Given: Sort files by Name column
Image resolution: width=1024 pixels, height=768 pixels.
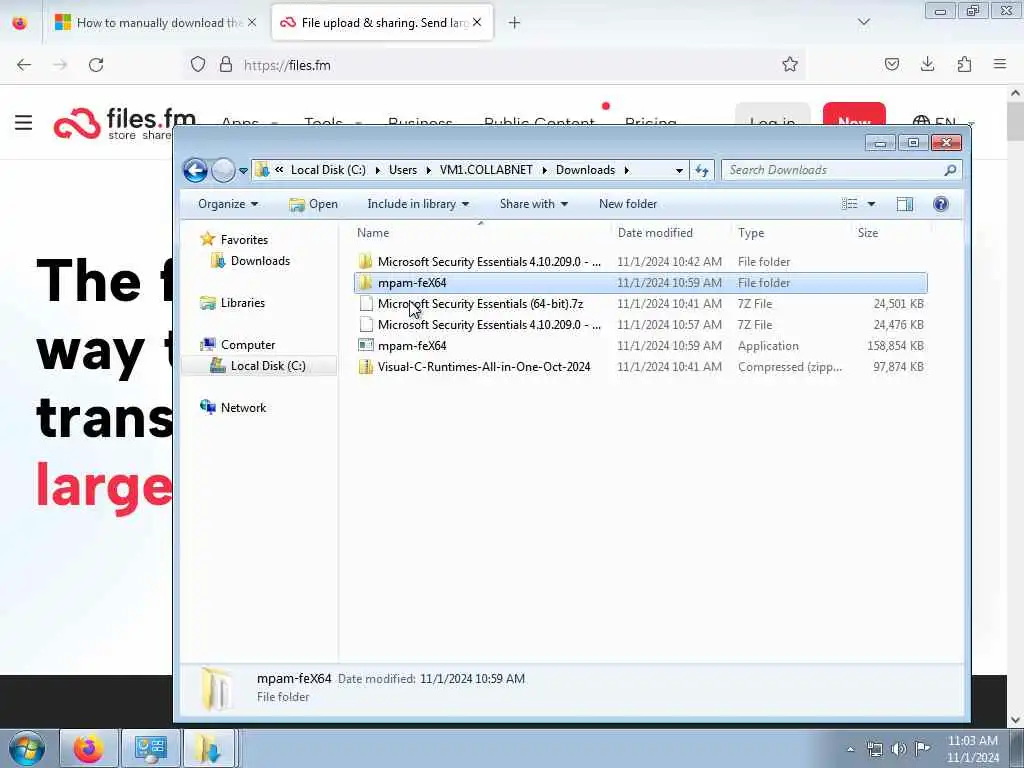Looking at the screenshot, I should click(x=373, y=232).
